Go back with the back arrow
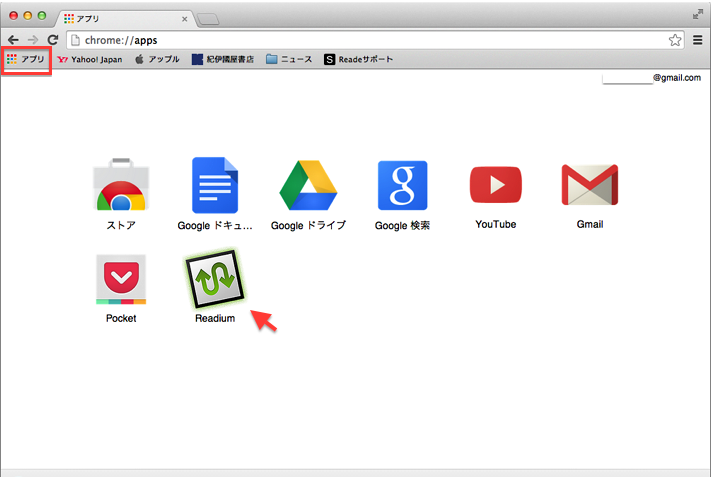The image size is (711, 479). click(13, 40)
